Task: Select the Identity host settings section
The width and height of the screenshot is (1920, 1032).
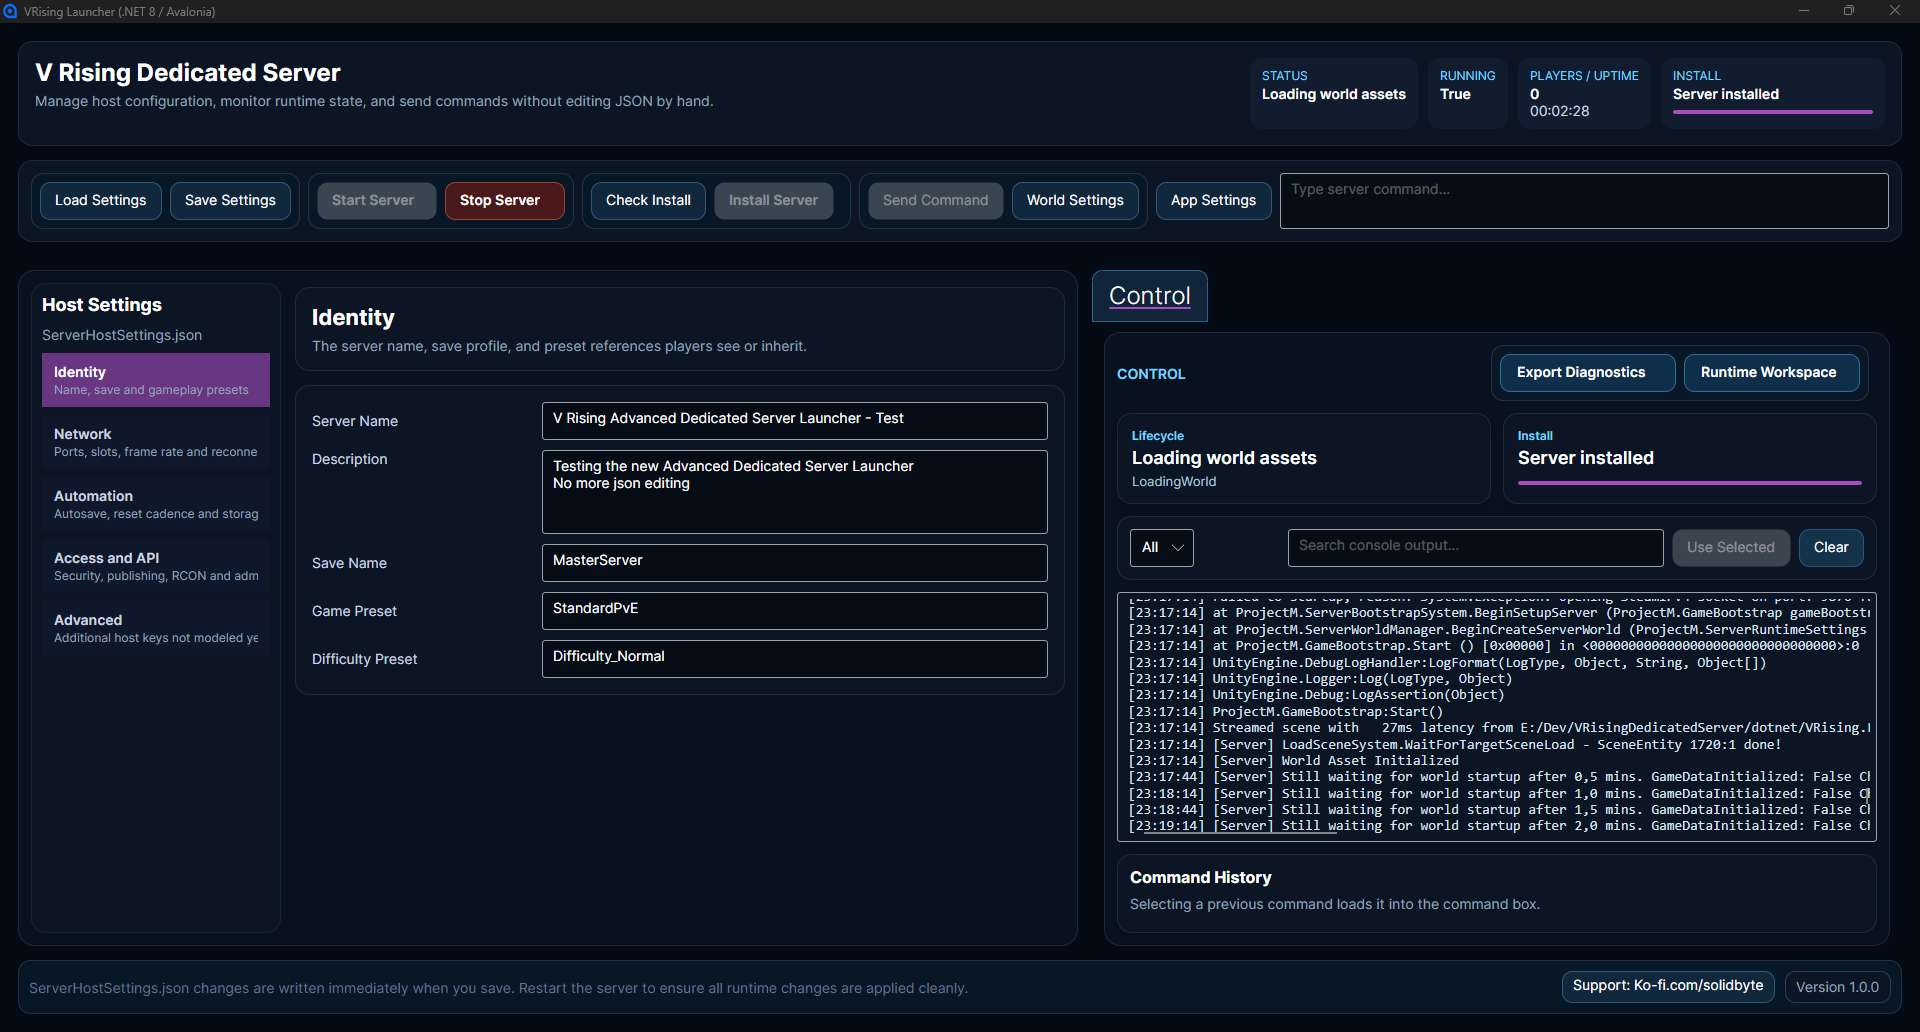Action: pyautogui.click(x=156, y=380)
